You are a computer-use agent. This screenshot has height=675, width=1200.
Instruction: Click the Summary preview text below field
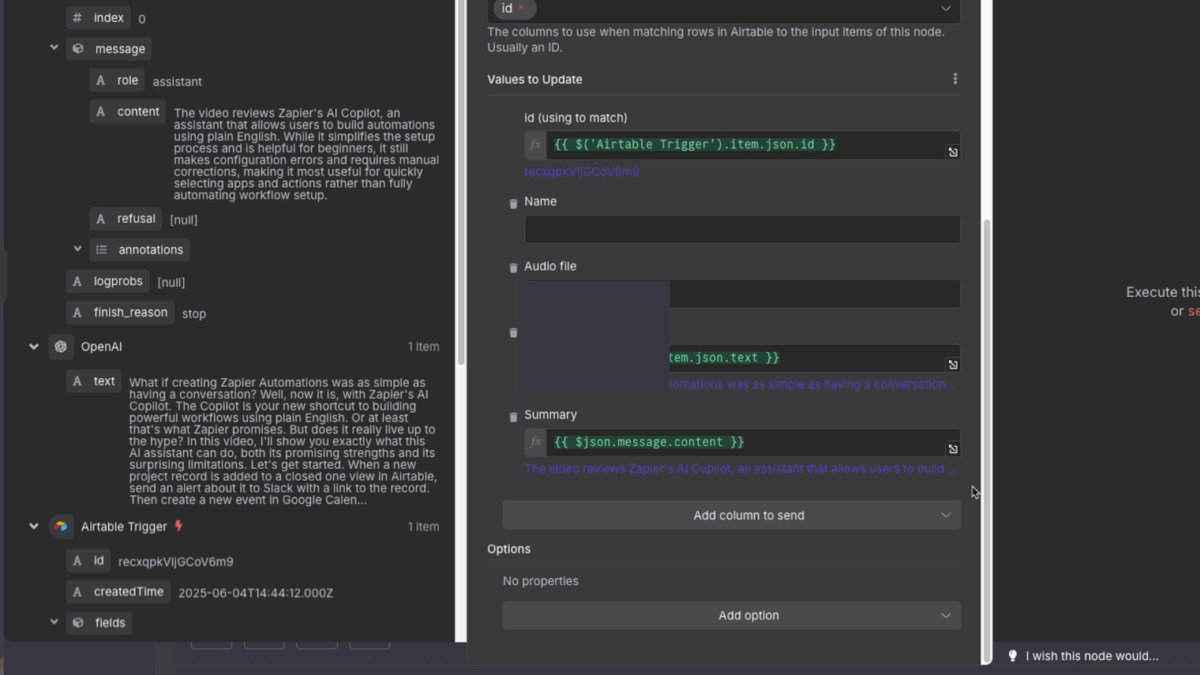point(740,468)
